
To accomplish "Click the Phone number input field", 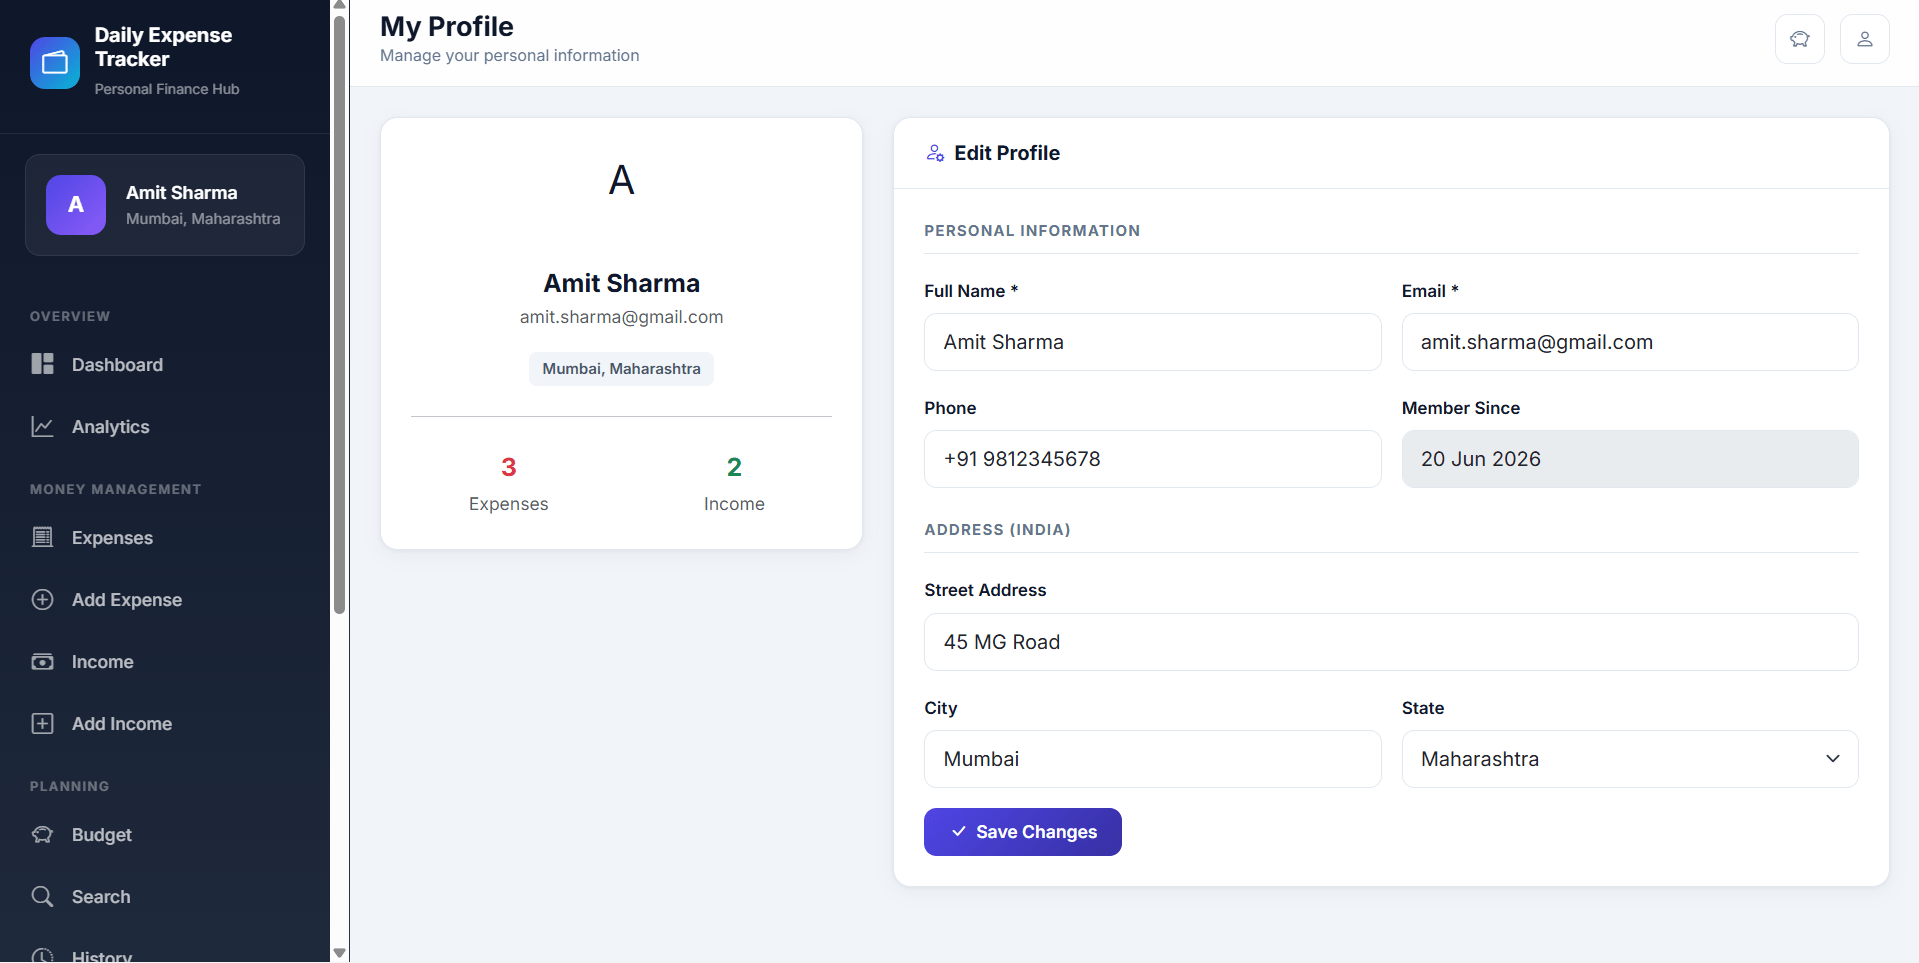I will pyautogui.click(x=1152, y=459).
